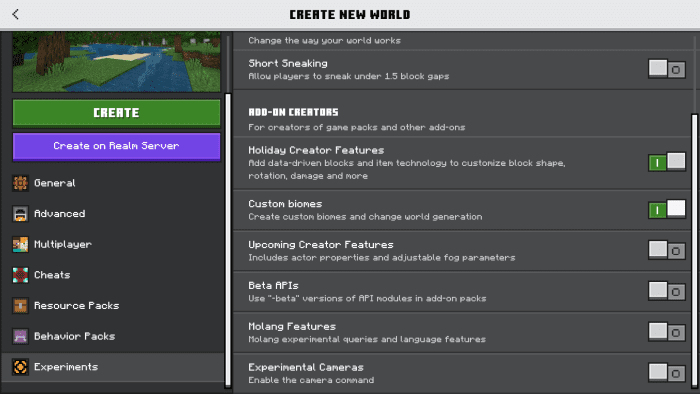Click the Cheats icon
700x394 pixels.
pyautogui.click(x=20, y=275)
